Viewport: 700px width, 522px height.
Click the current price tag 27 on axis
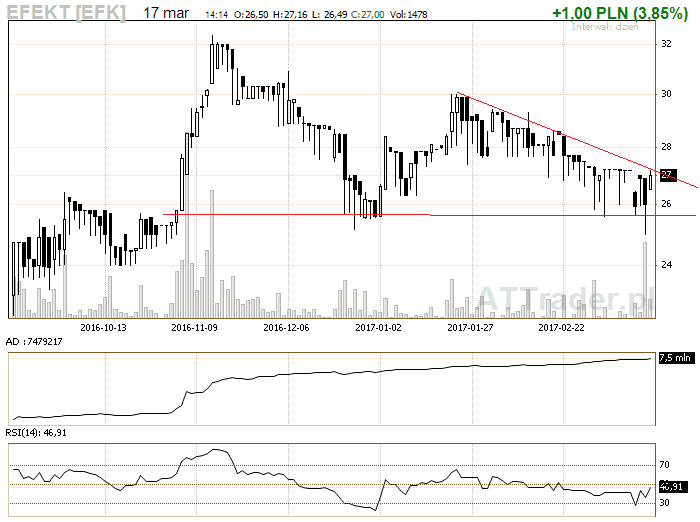click(x=668, y=175)
